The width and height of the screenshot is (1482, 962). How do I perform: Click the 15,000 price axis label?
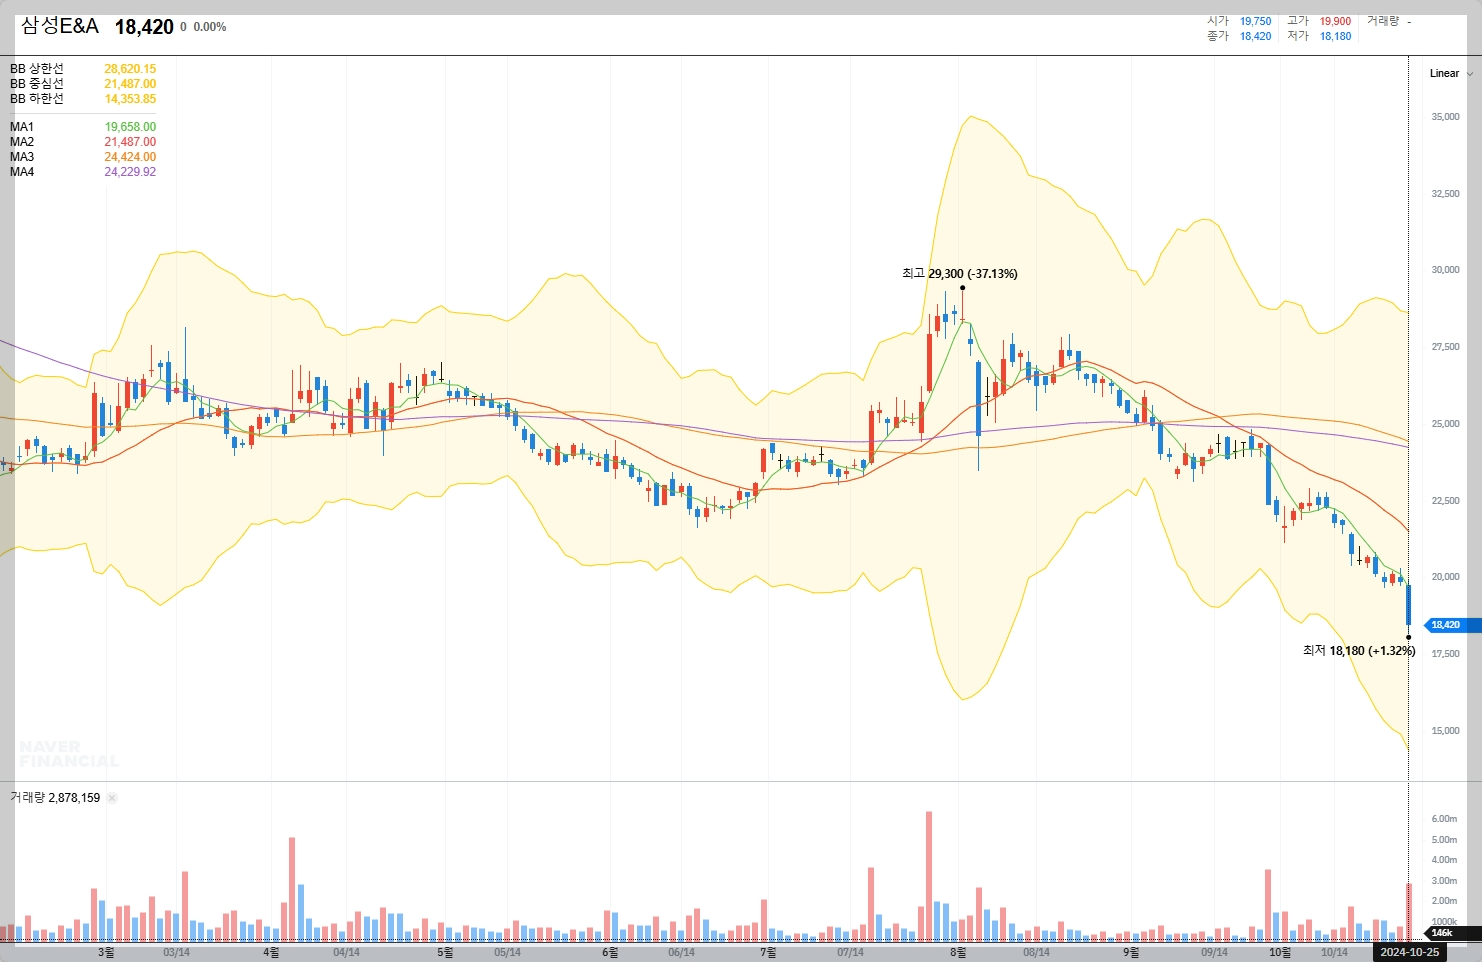pos(1445,731)
